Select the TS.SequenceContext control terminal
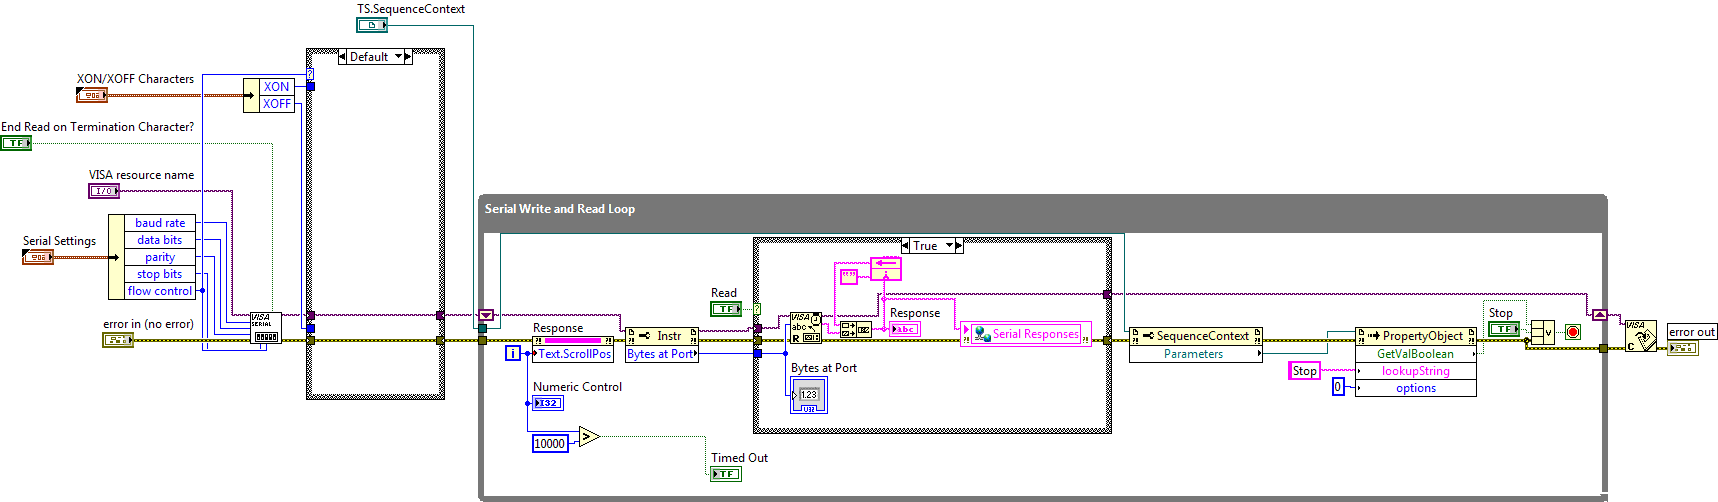The width and height of the screenshot is (1718, 502). click(x=372, y=25)
